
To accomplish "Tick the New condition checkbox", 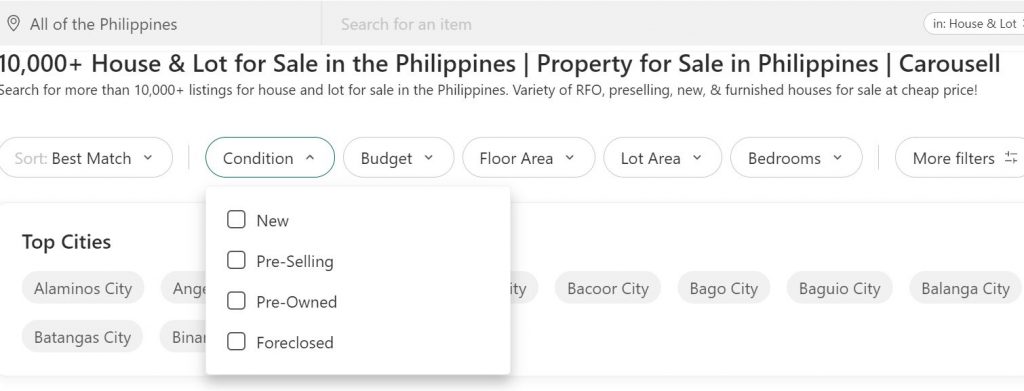I will [x=236, y=219].
